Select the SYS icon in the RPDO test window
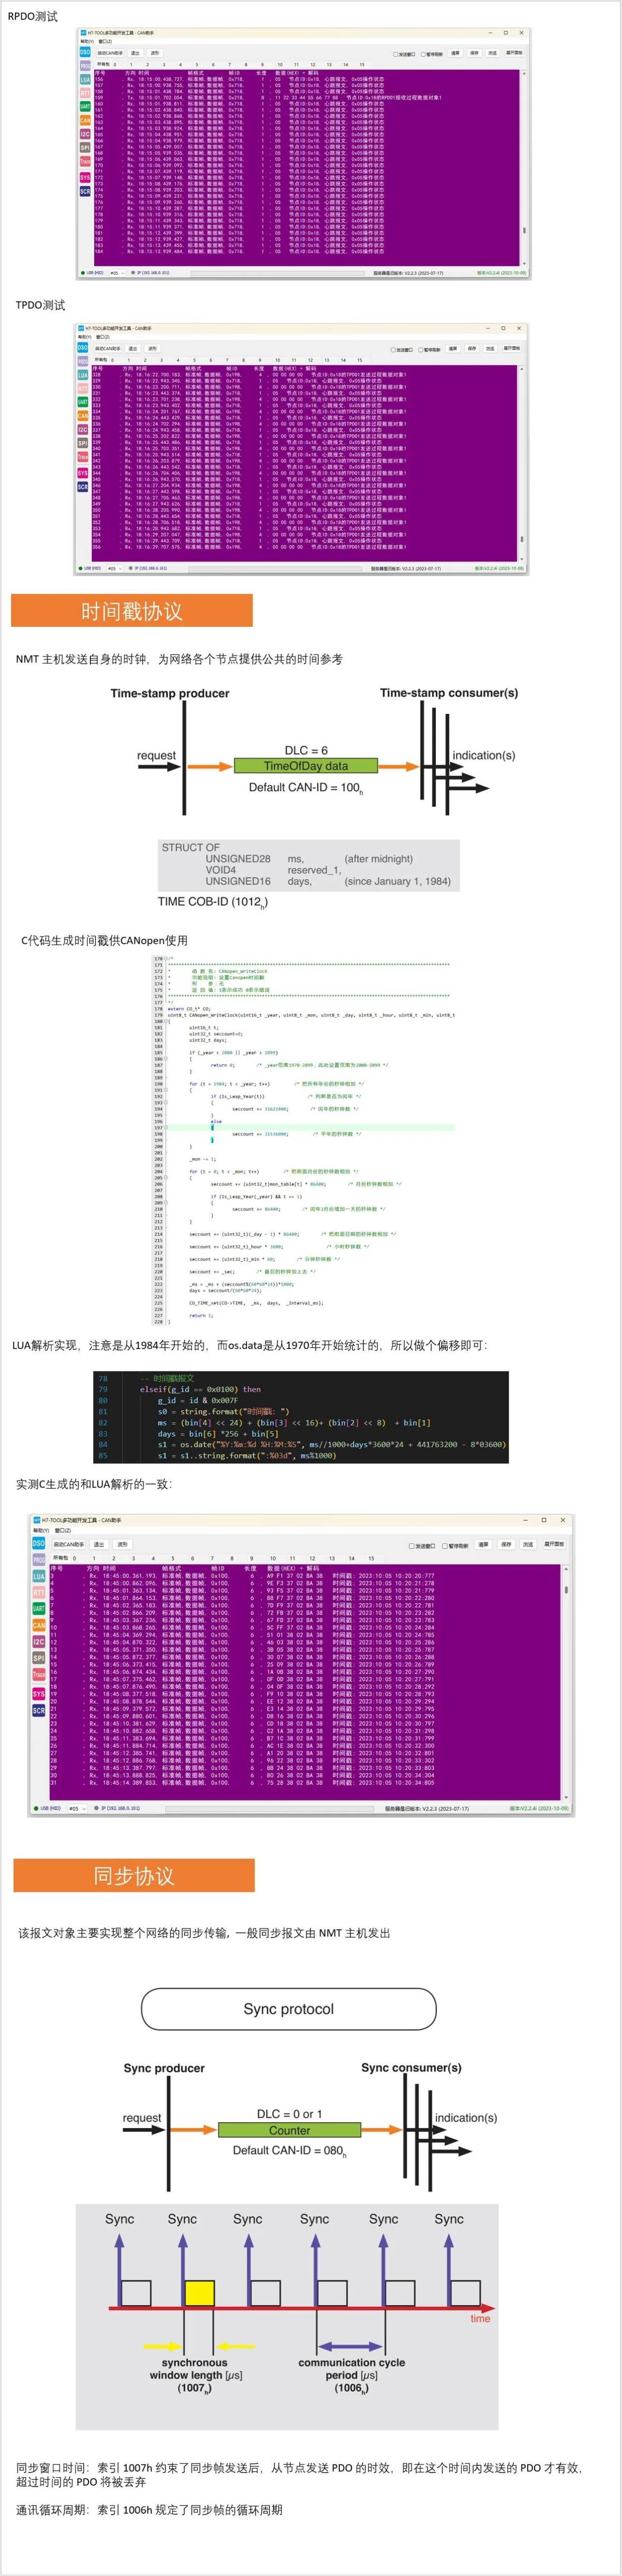The width and height of the screenshot is (622, 2576). [x=85, y=177]
